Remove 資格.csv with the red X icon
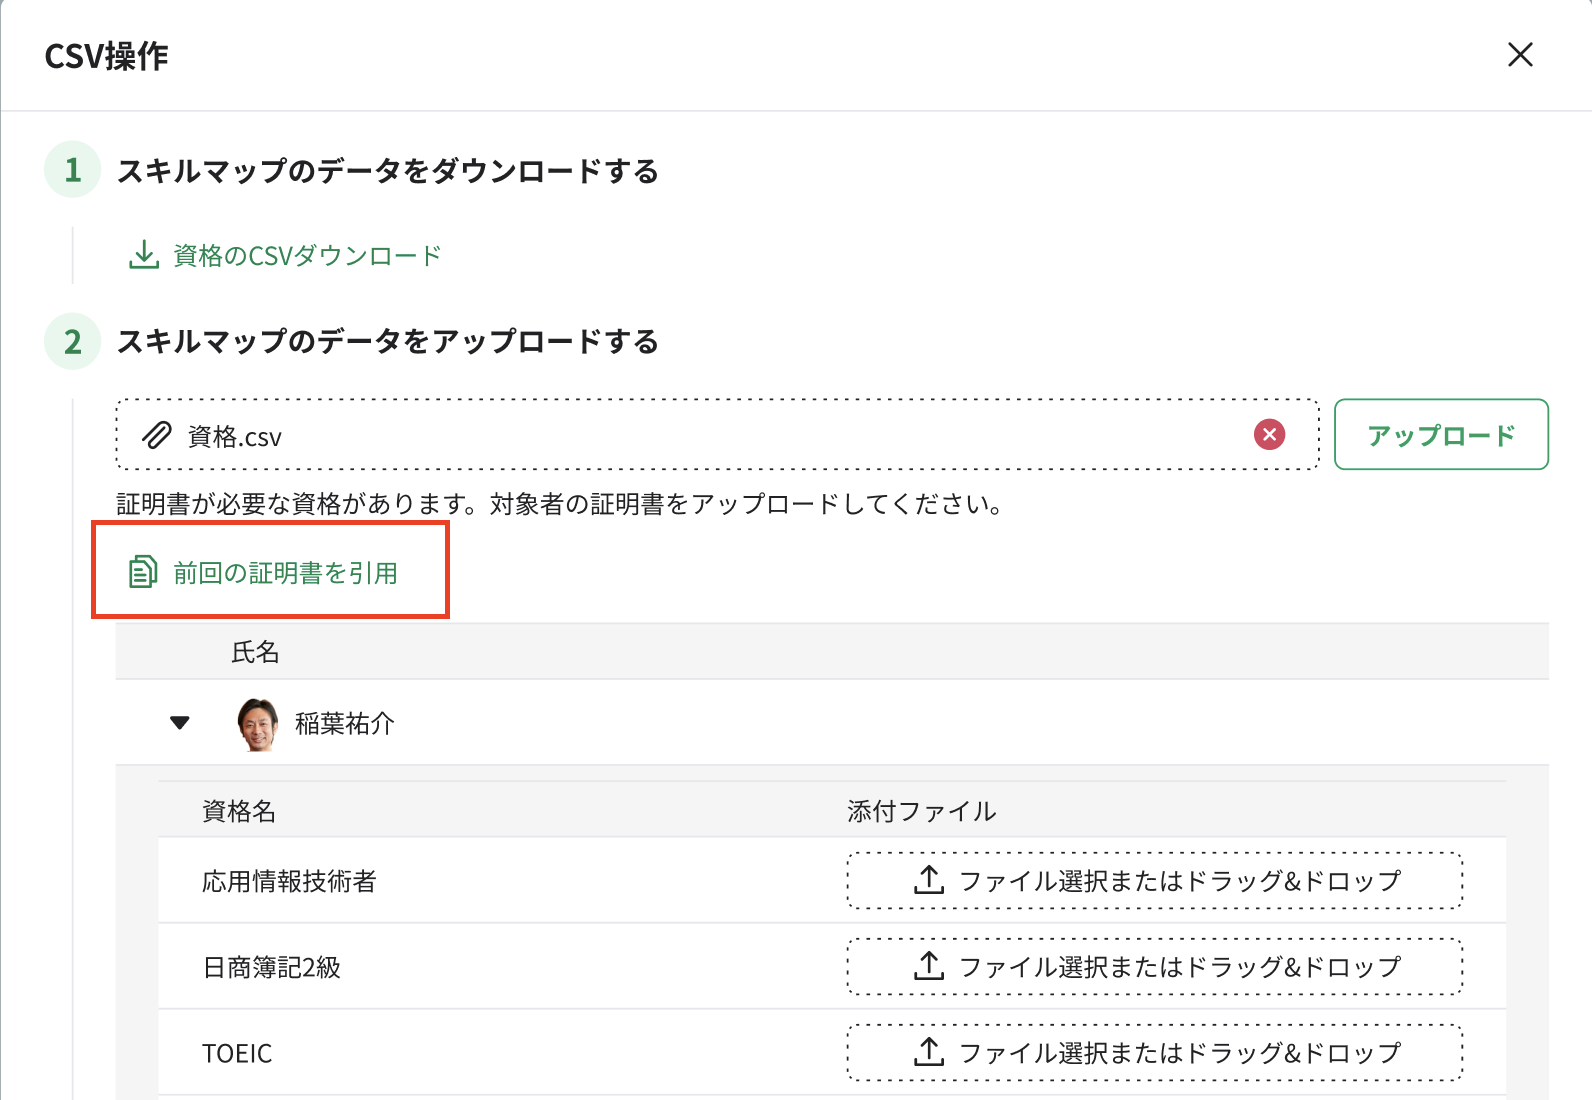The height and width of the screenshot is (1100, 1592). tap(1269, 435)
